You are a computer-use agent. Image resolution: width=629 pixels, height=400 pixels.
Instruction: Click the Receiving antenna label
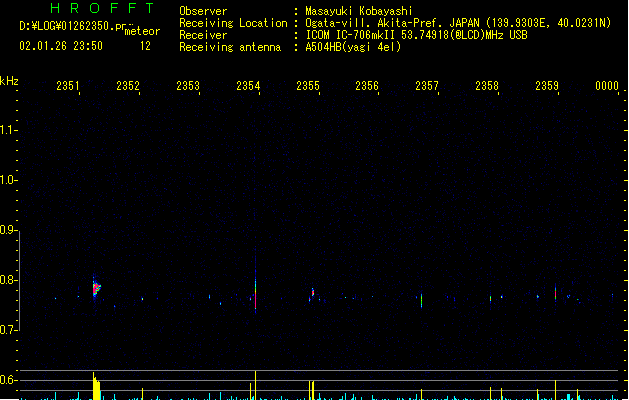(230, 47)
